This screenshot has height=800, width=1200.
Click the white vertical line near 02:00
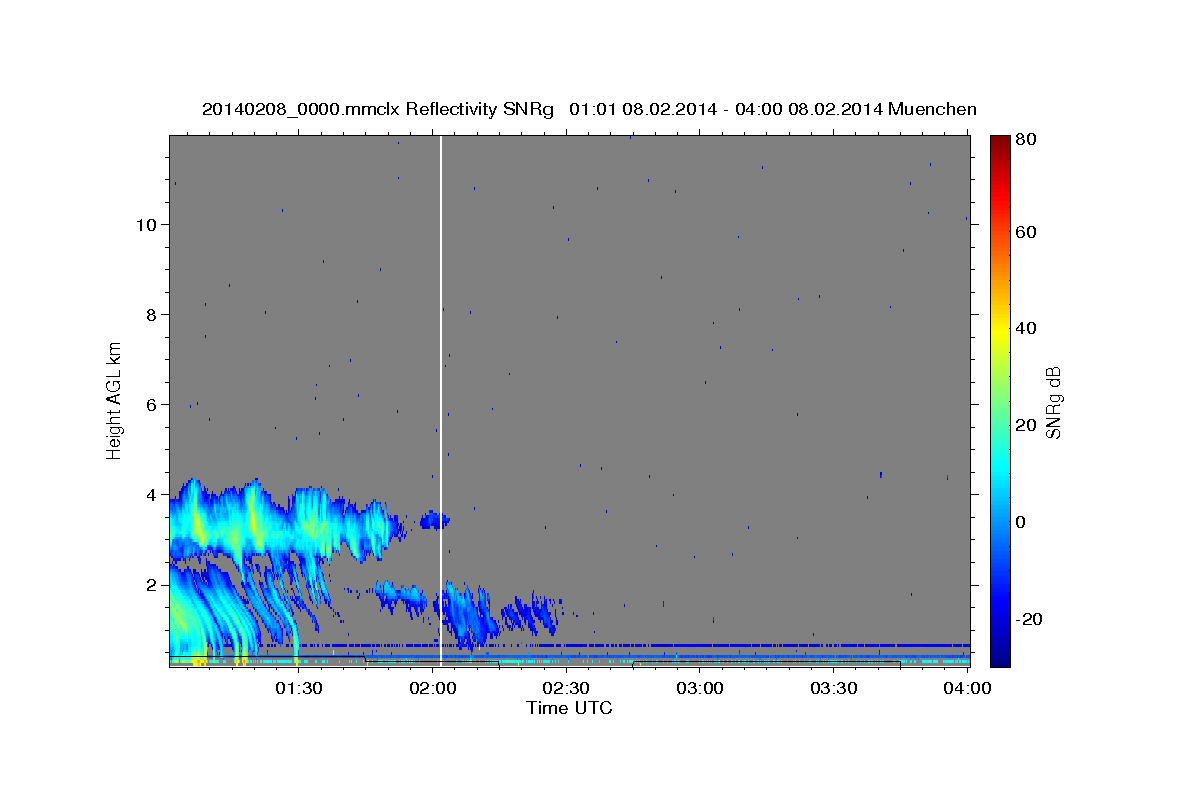441,400
